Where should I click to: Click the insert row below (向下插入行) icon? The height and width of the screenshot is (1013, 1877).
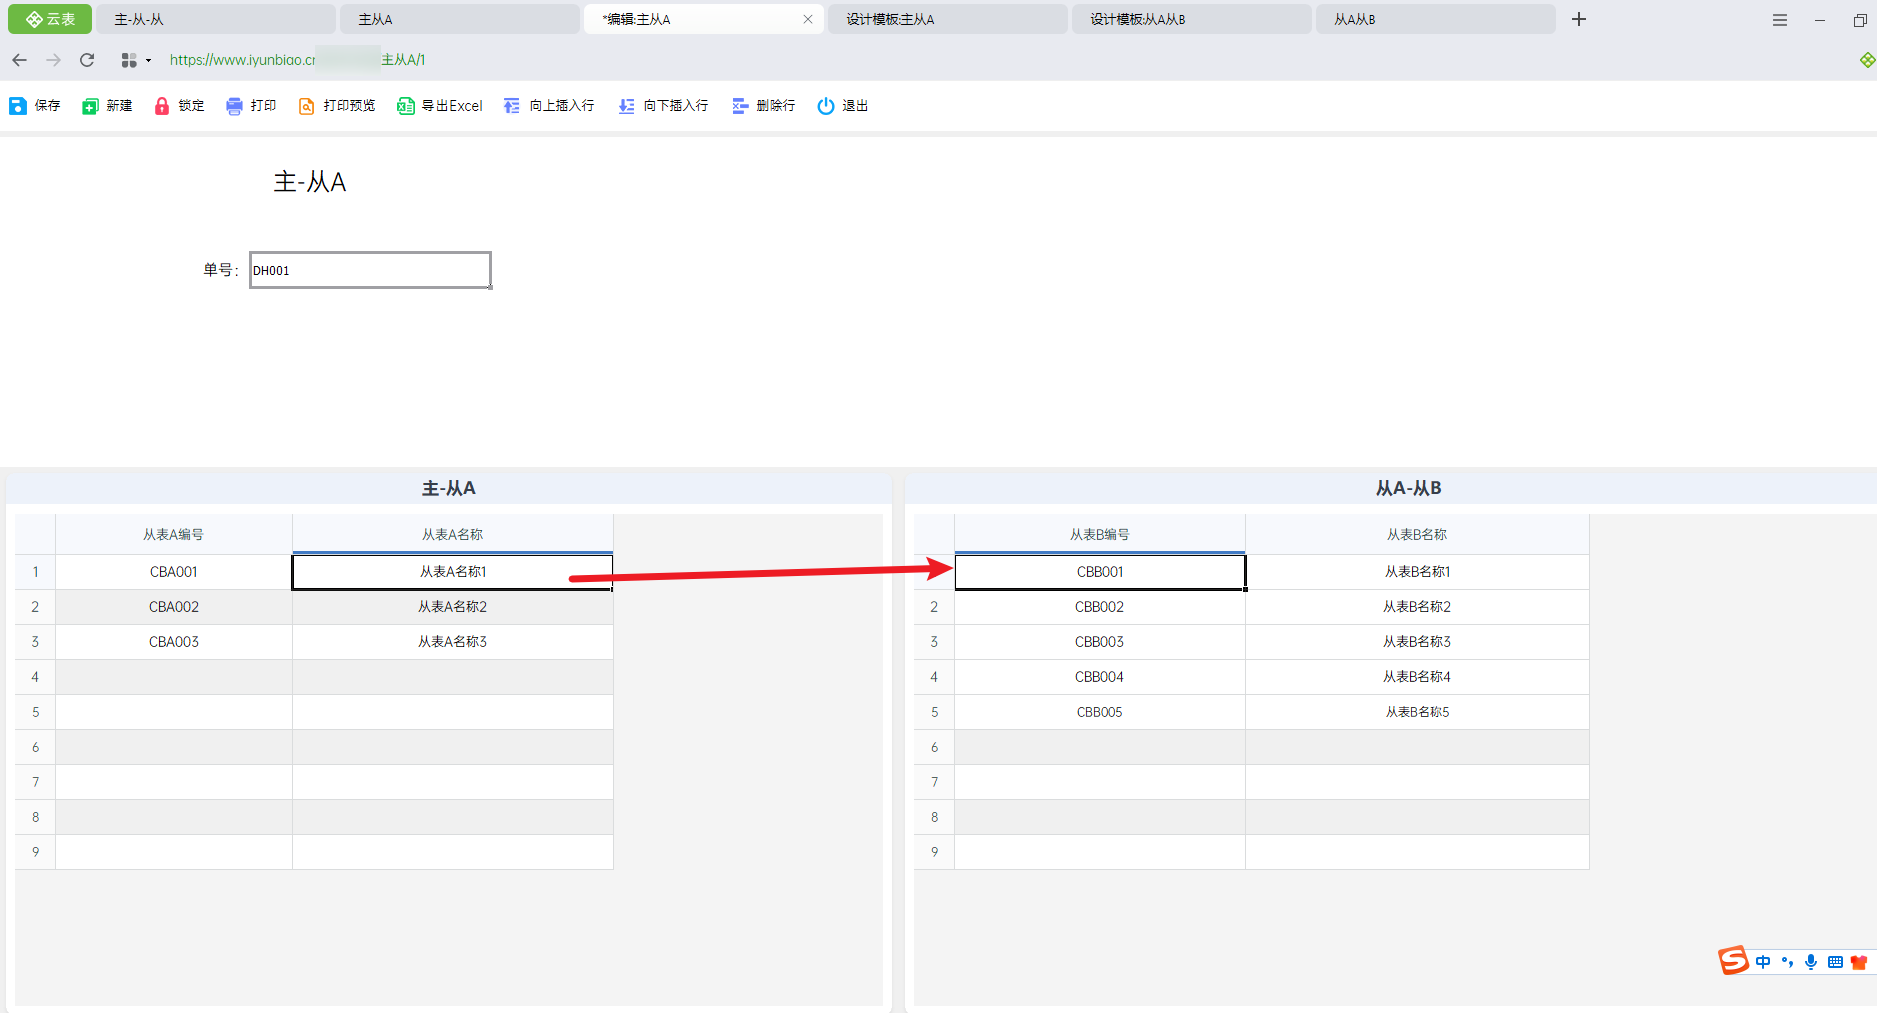pos(626,106)
